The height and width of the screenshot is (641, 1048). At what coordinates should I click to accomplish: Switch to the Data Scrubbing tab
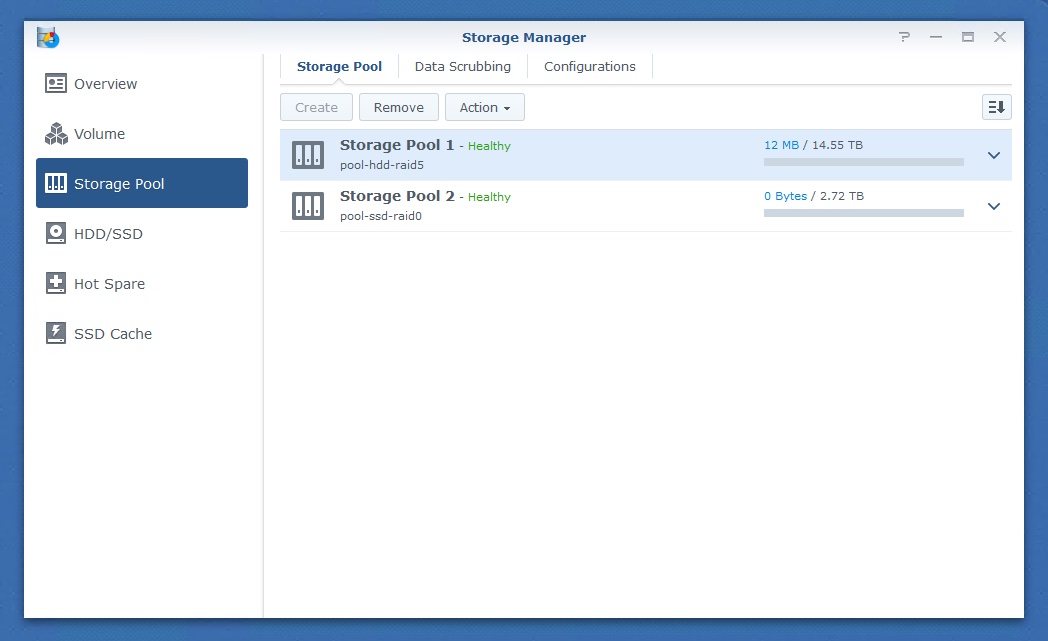462,66
